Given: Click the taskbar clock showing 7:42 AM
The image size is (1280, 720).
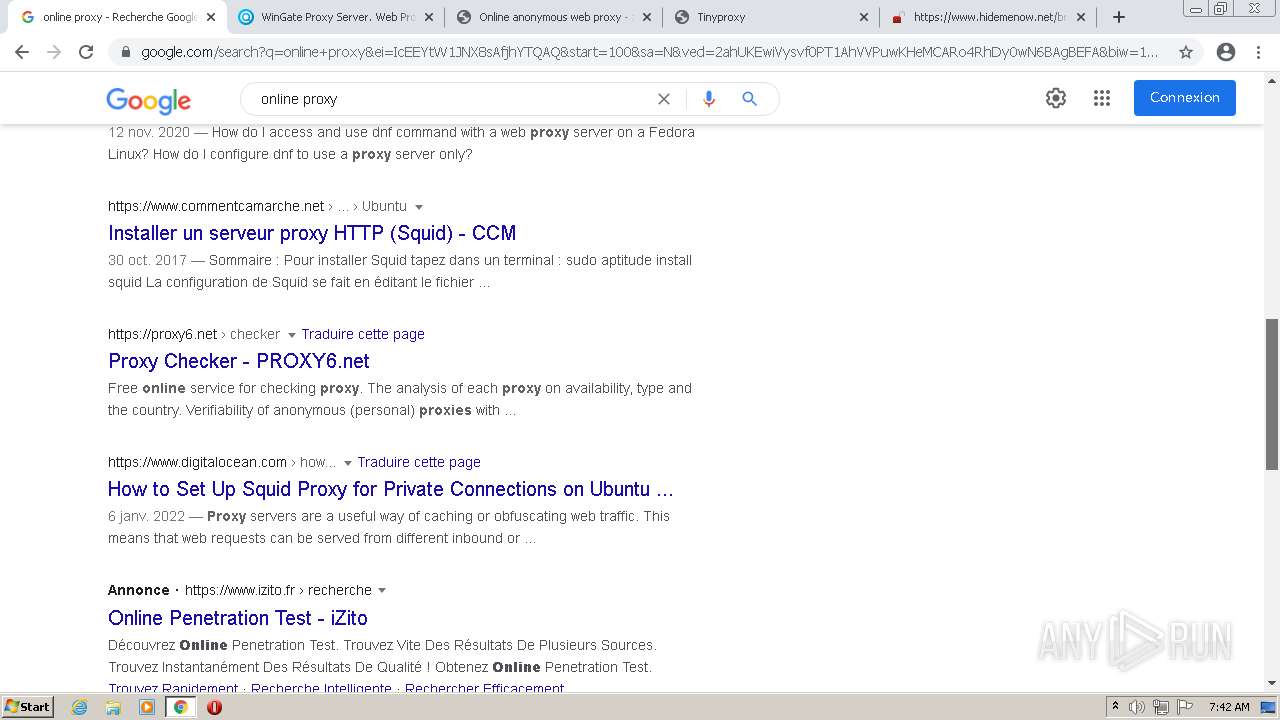Looking at the screenshot, I should 1229,707.
